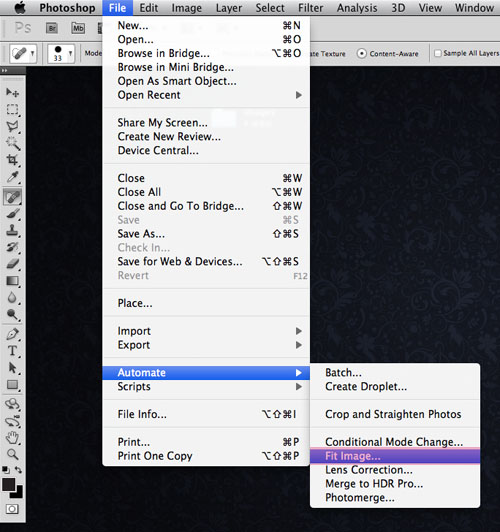Select the Move tool
The height and width of the screenshot is (532, 500).
13,92
